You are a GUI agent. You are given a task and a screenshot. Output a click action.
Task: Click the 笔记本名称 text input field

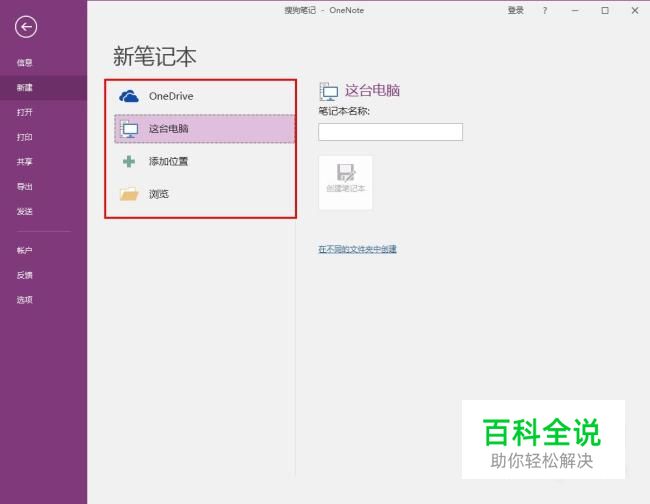coord(390,132)
